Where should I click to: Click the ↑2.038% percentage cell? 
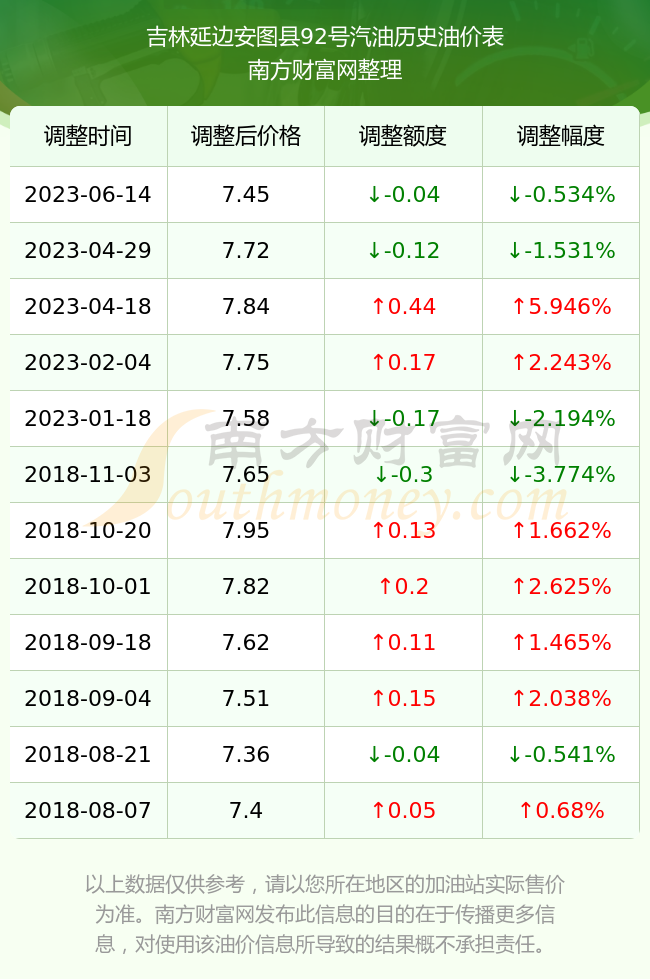[x=561, y=698]
